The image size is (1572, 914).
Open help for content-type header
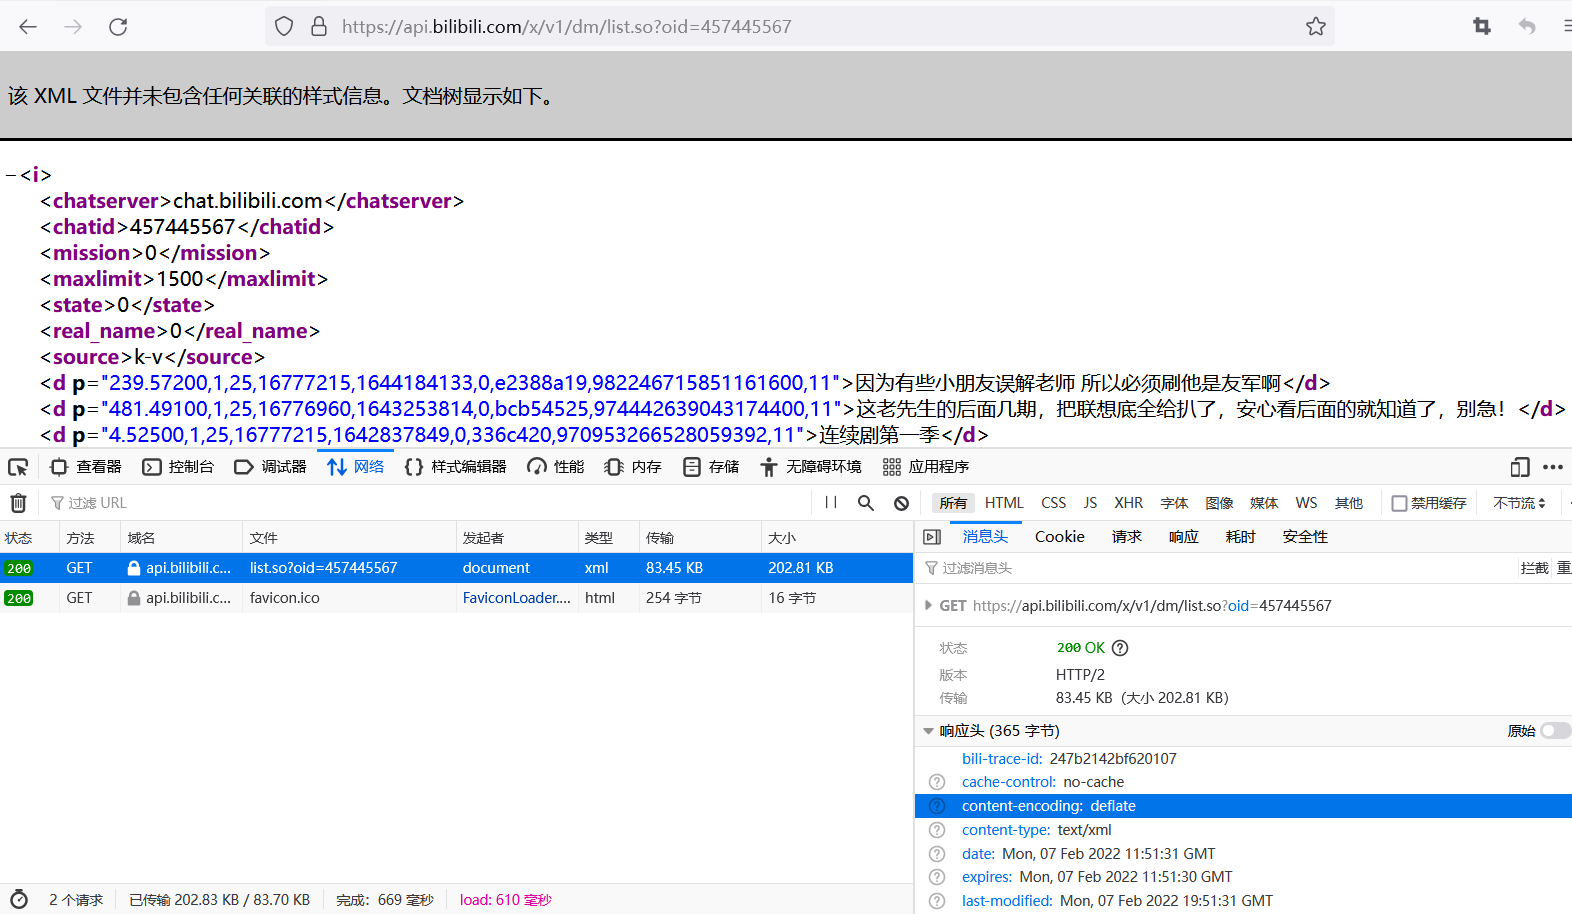click(937, 830)
